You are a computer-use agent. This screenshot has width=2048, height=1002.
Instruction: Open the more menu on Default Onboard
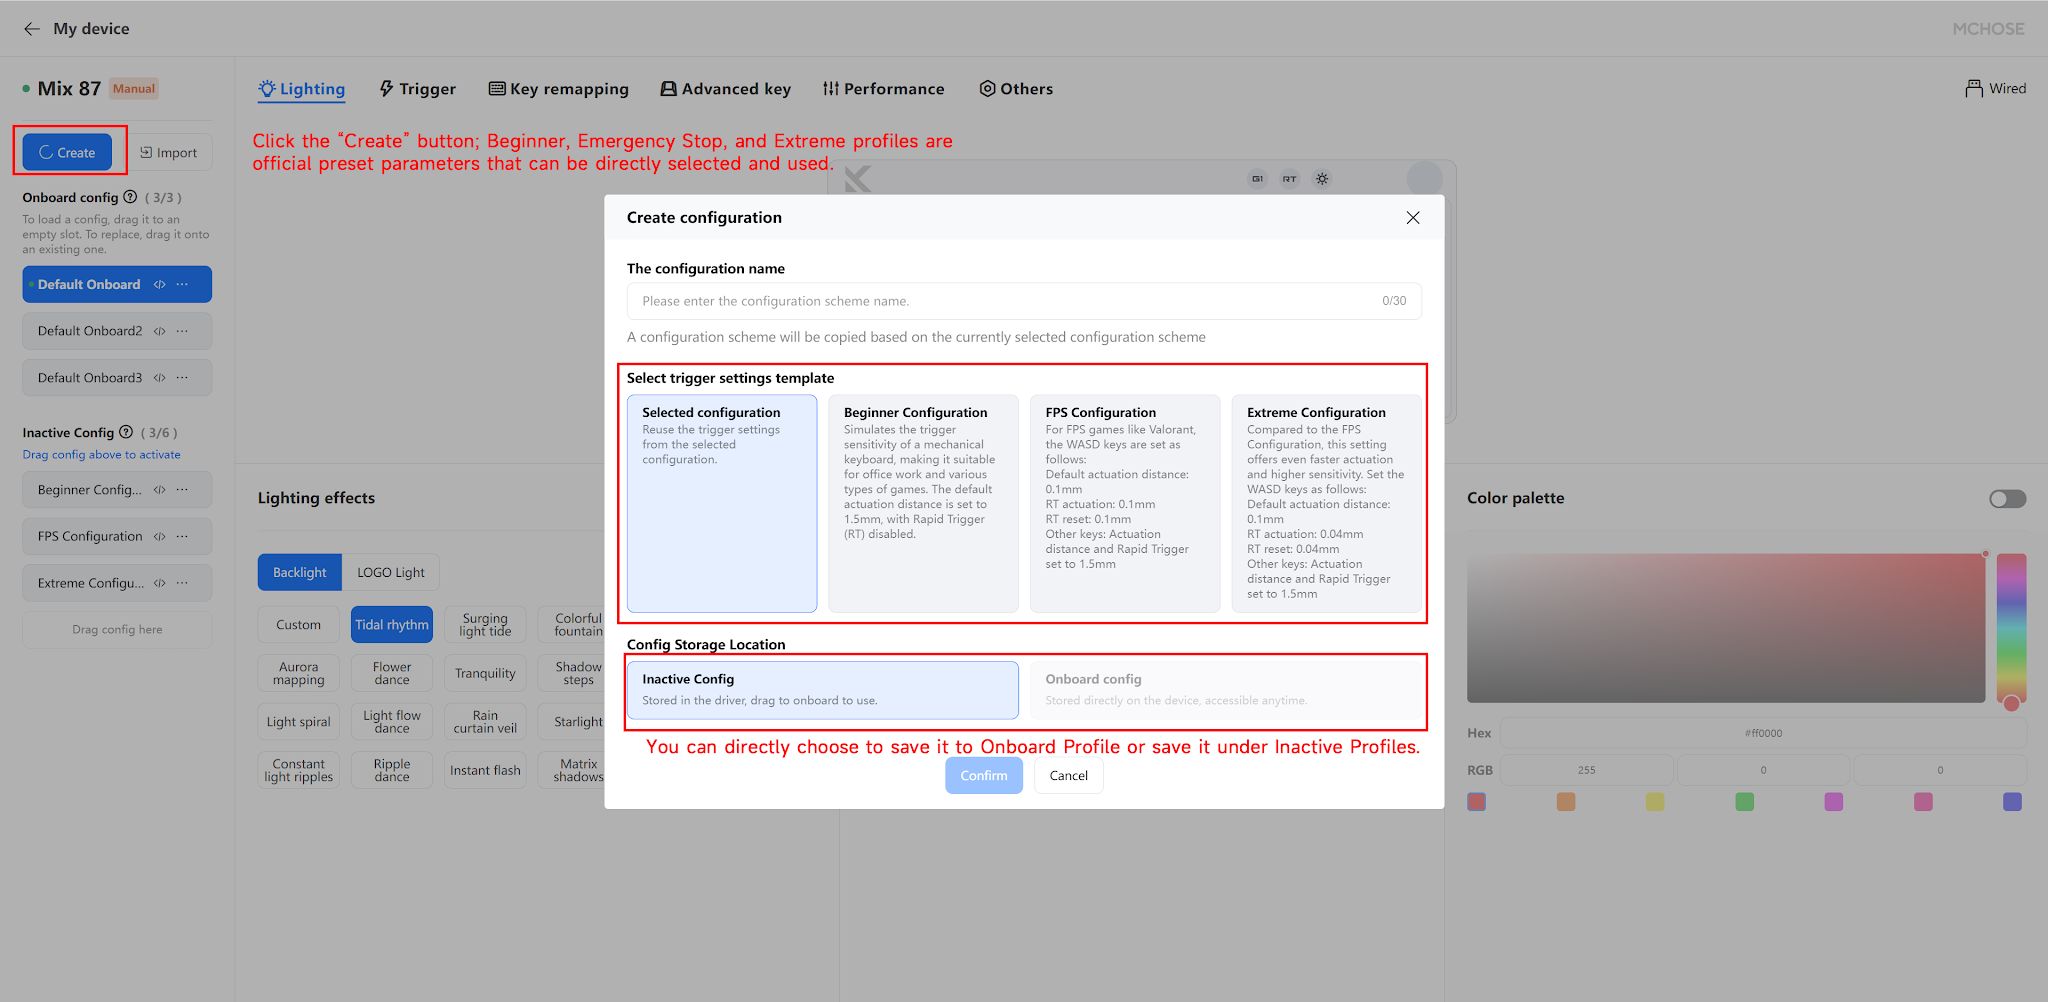tap(182, 284)
